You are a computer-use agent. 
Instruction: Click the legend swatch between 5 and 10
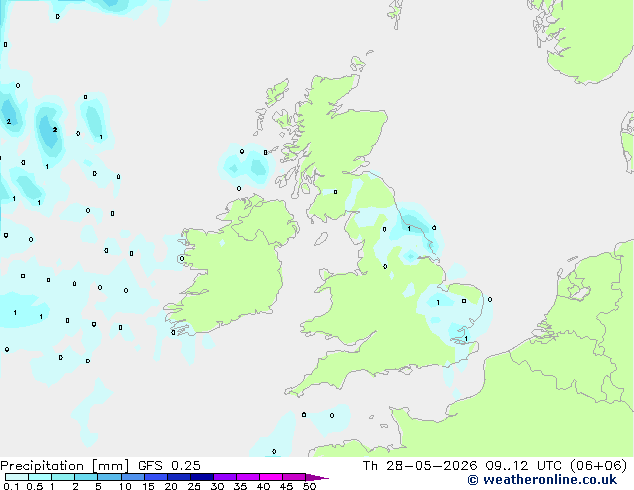click(x=110, y=477)
